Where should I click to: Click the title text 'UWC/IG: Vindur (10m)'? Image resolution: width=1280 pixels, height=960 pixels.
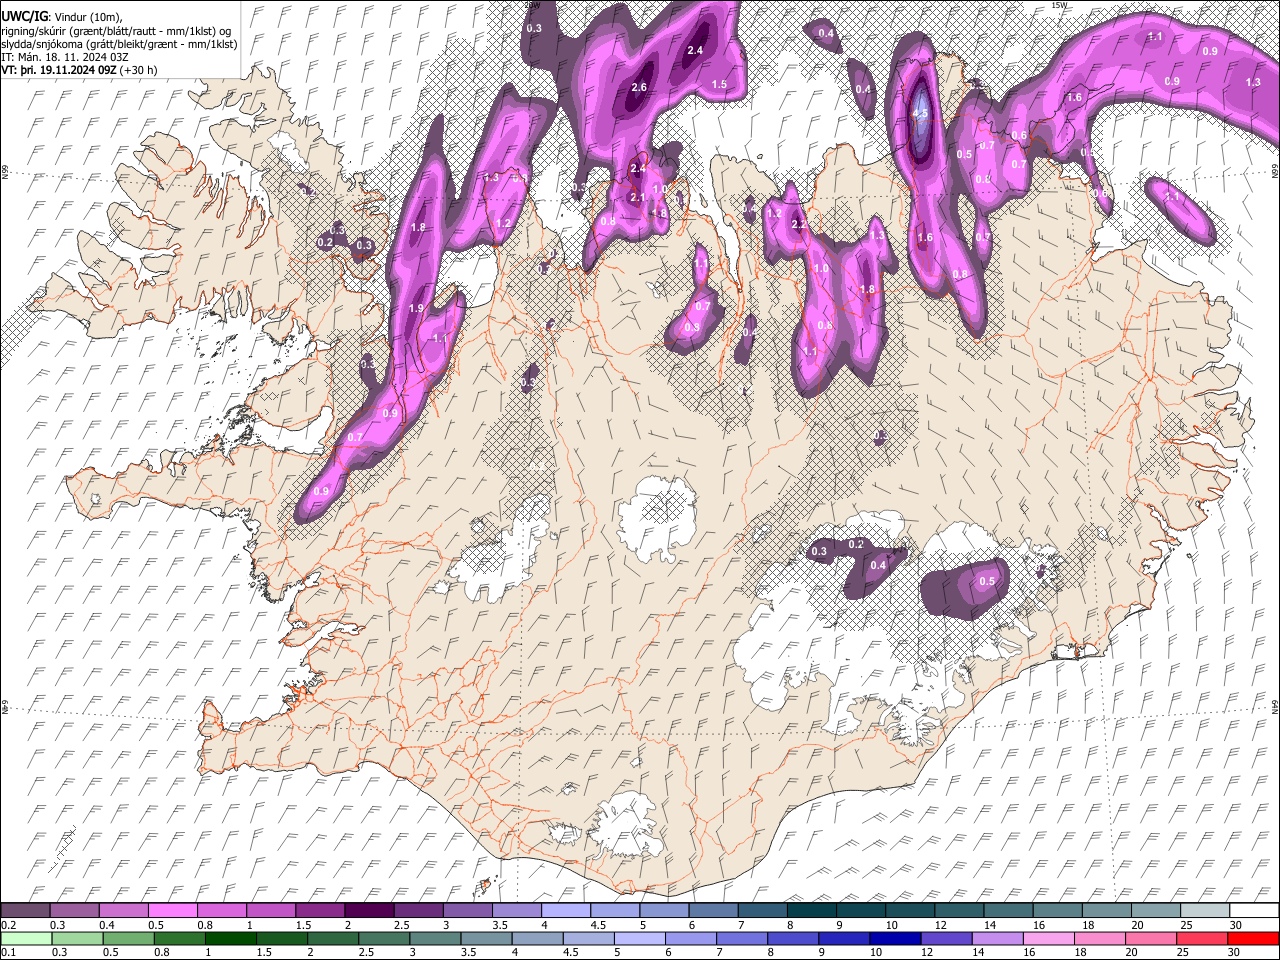pos(62,16)
